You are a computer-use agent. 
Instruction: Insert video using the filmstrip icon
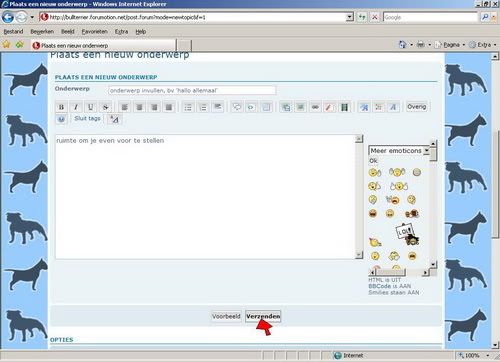(344, 107)
